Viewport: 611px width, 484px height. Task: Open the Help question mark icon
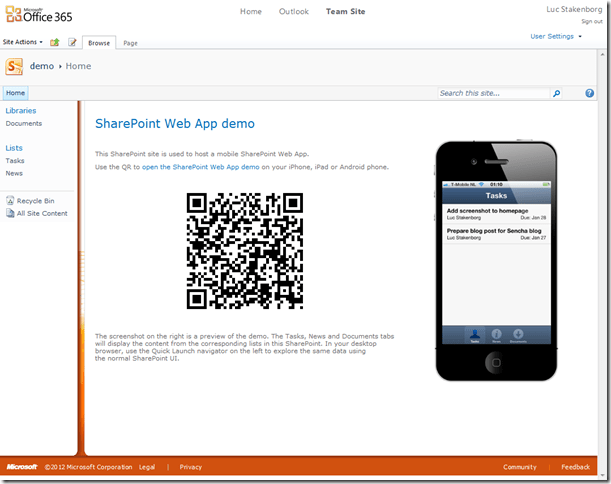pyautogui.click(x=589, y=93)
